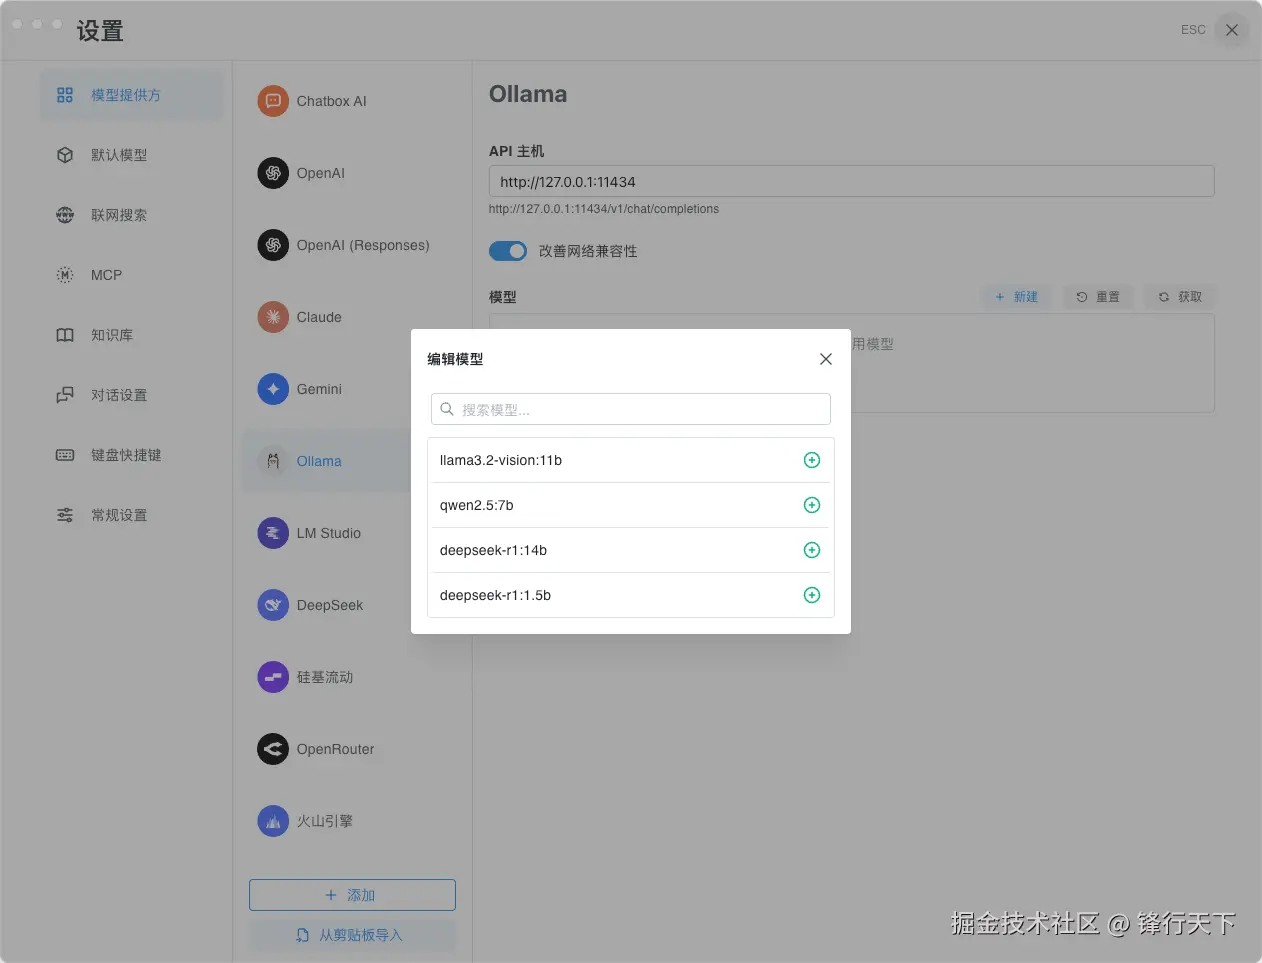Click the 添加 provider button
Image resolution: width=1262 pixels, height=963 pixels.
tap(352, 895)
